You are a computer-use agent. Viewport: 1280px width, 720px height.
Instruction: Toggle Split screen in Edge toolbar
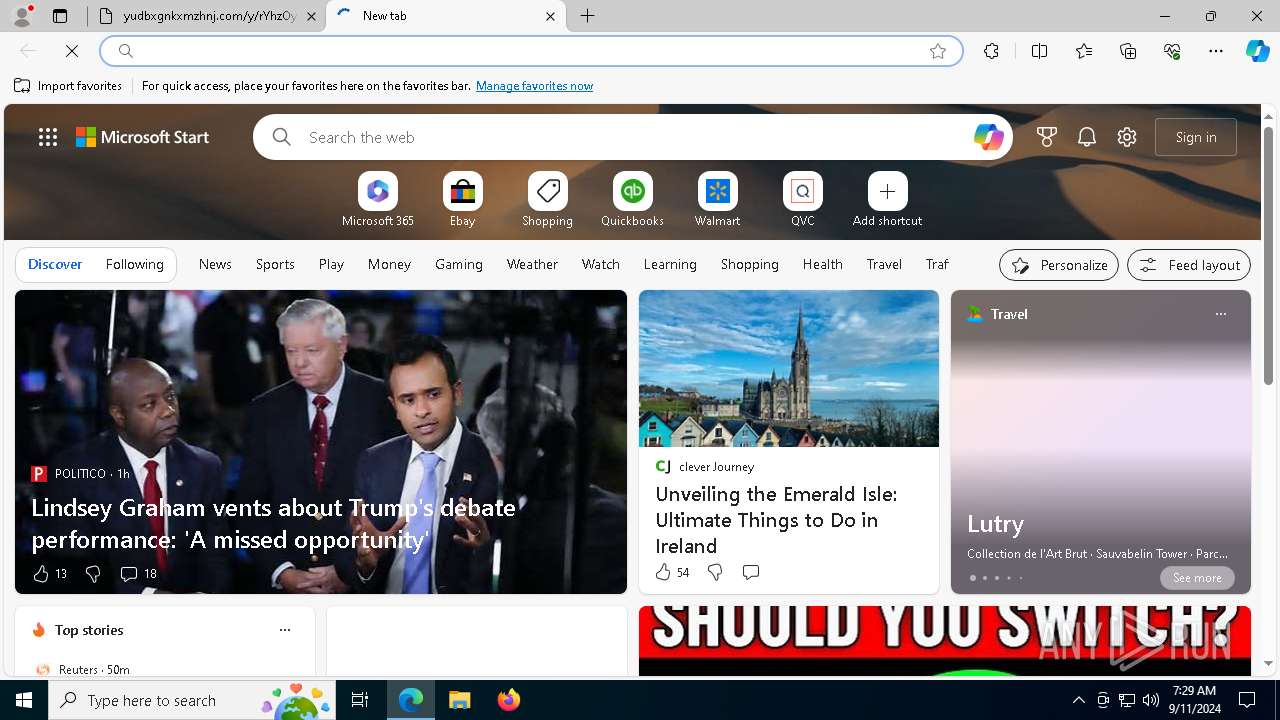[x=1039, y=51]
